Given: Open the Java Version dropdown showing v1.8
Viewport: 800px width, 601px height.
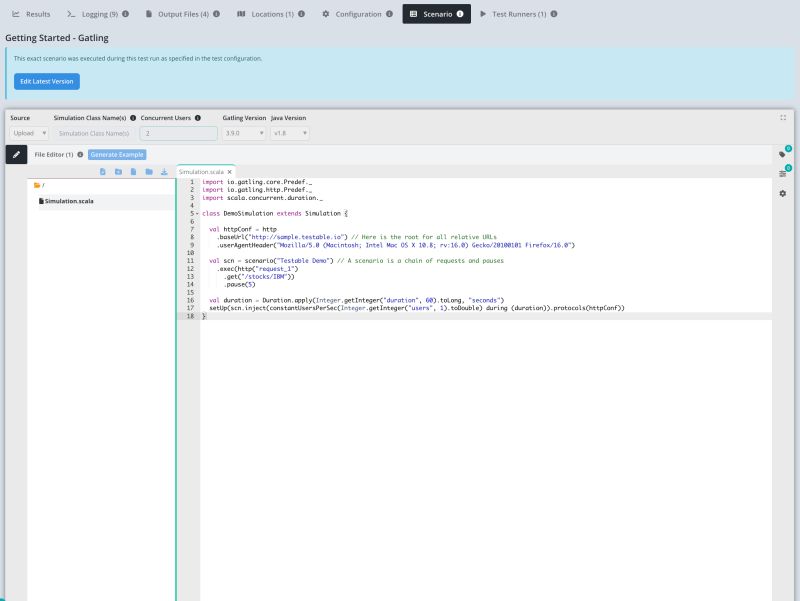Looking at the screenshot, I should [290, 134].
